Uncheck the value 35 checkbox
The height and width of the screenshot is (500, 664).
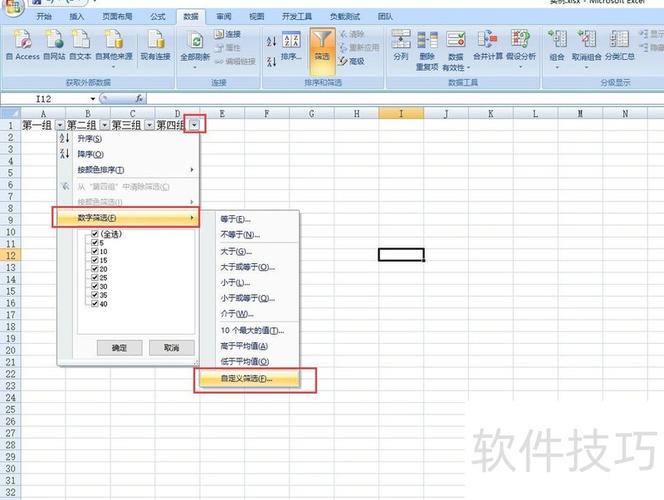tap(95, 295)
